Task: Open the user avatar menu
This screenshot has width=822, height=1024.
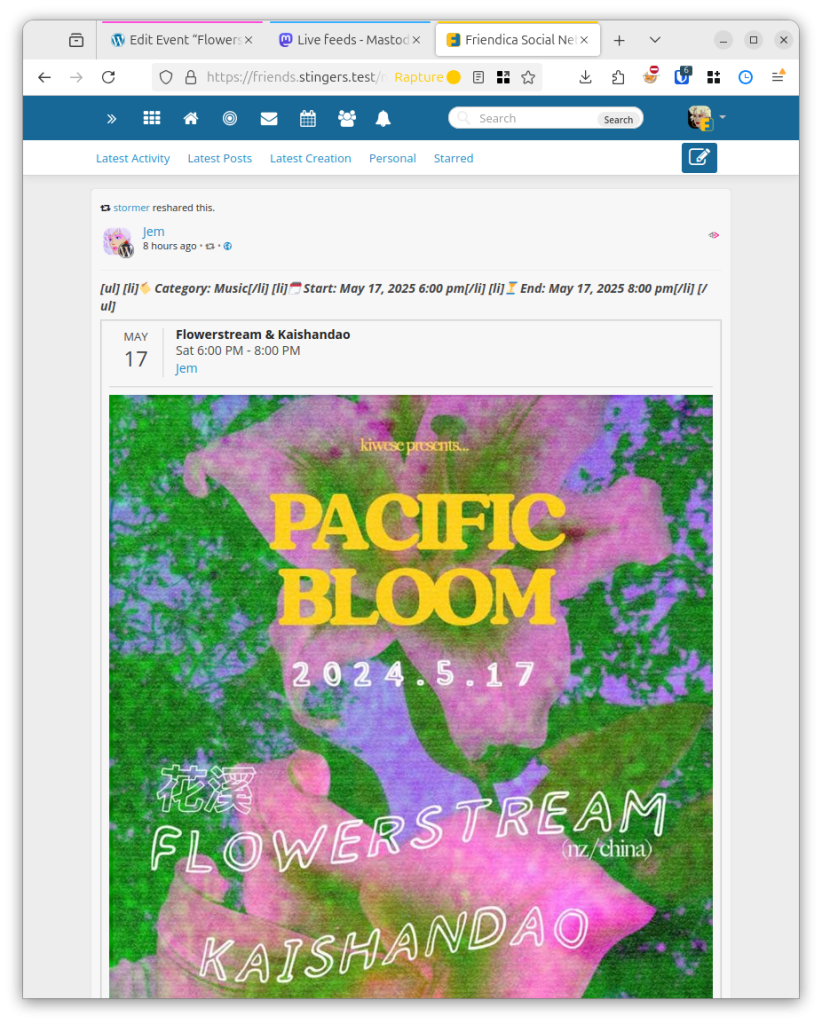Action: pyautogui.click(x=706, y=118)
